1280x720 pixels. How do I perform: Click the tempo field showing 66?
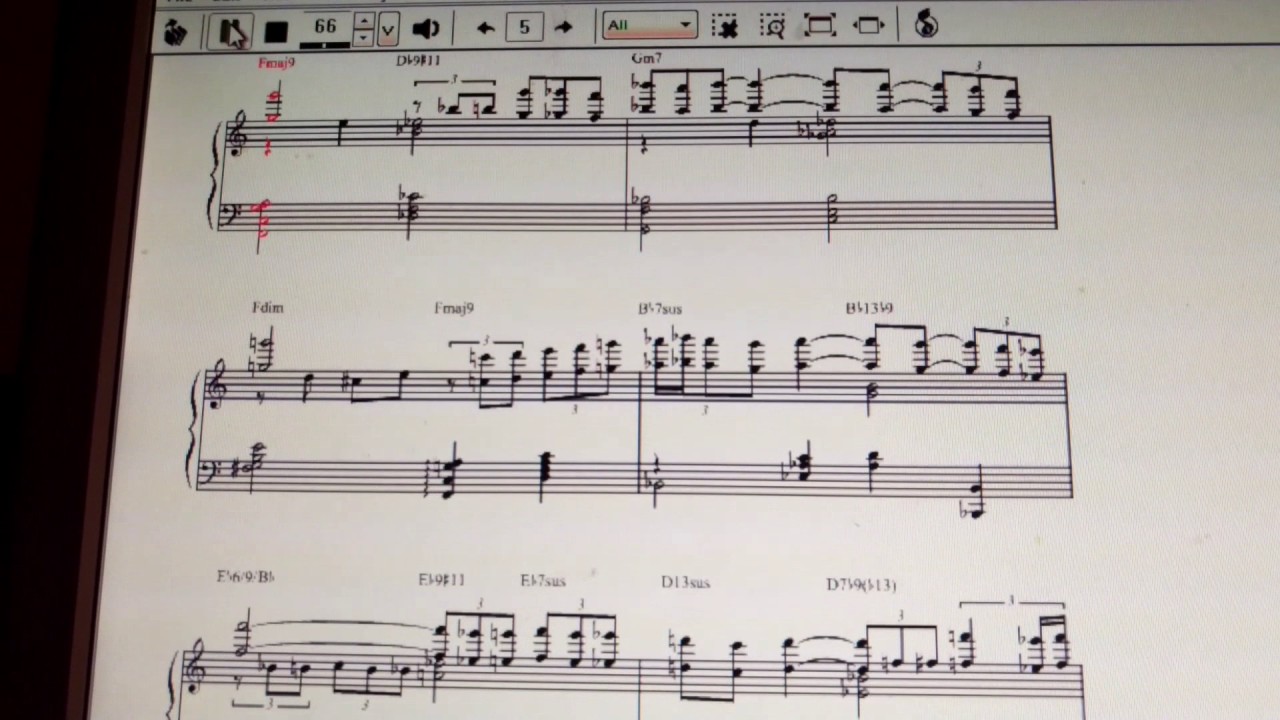(x=325, y=26)
